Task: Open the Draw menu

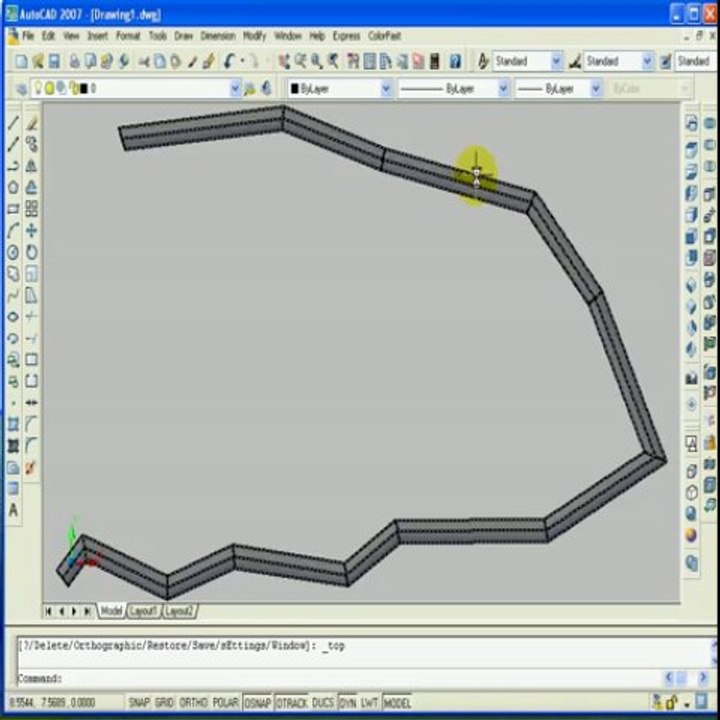Action: (183, 36)
